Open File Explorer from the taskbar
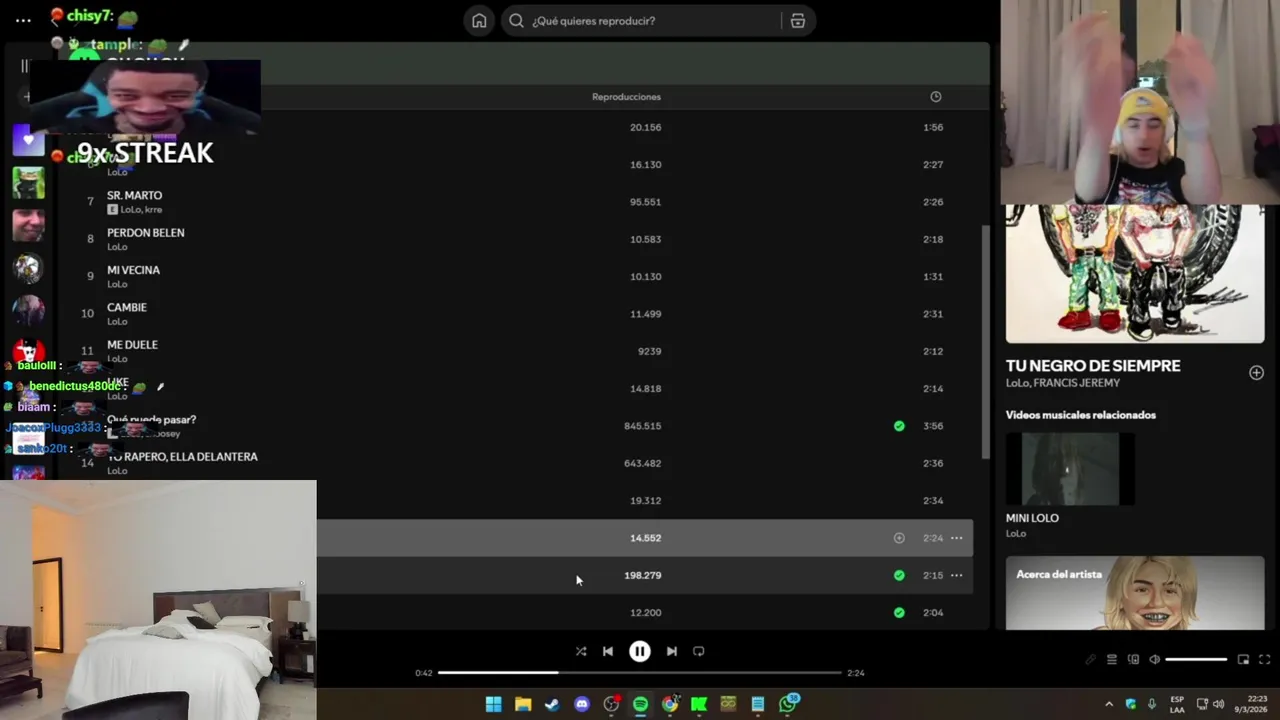 pyautogui.click(x=523, y=704)
